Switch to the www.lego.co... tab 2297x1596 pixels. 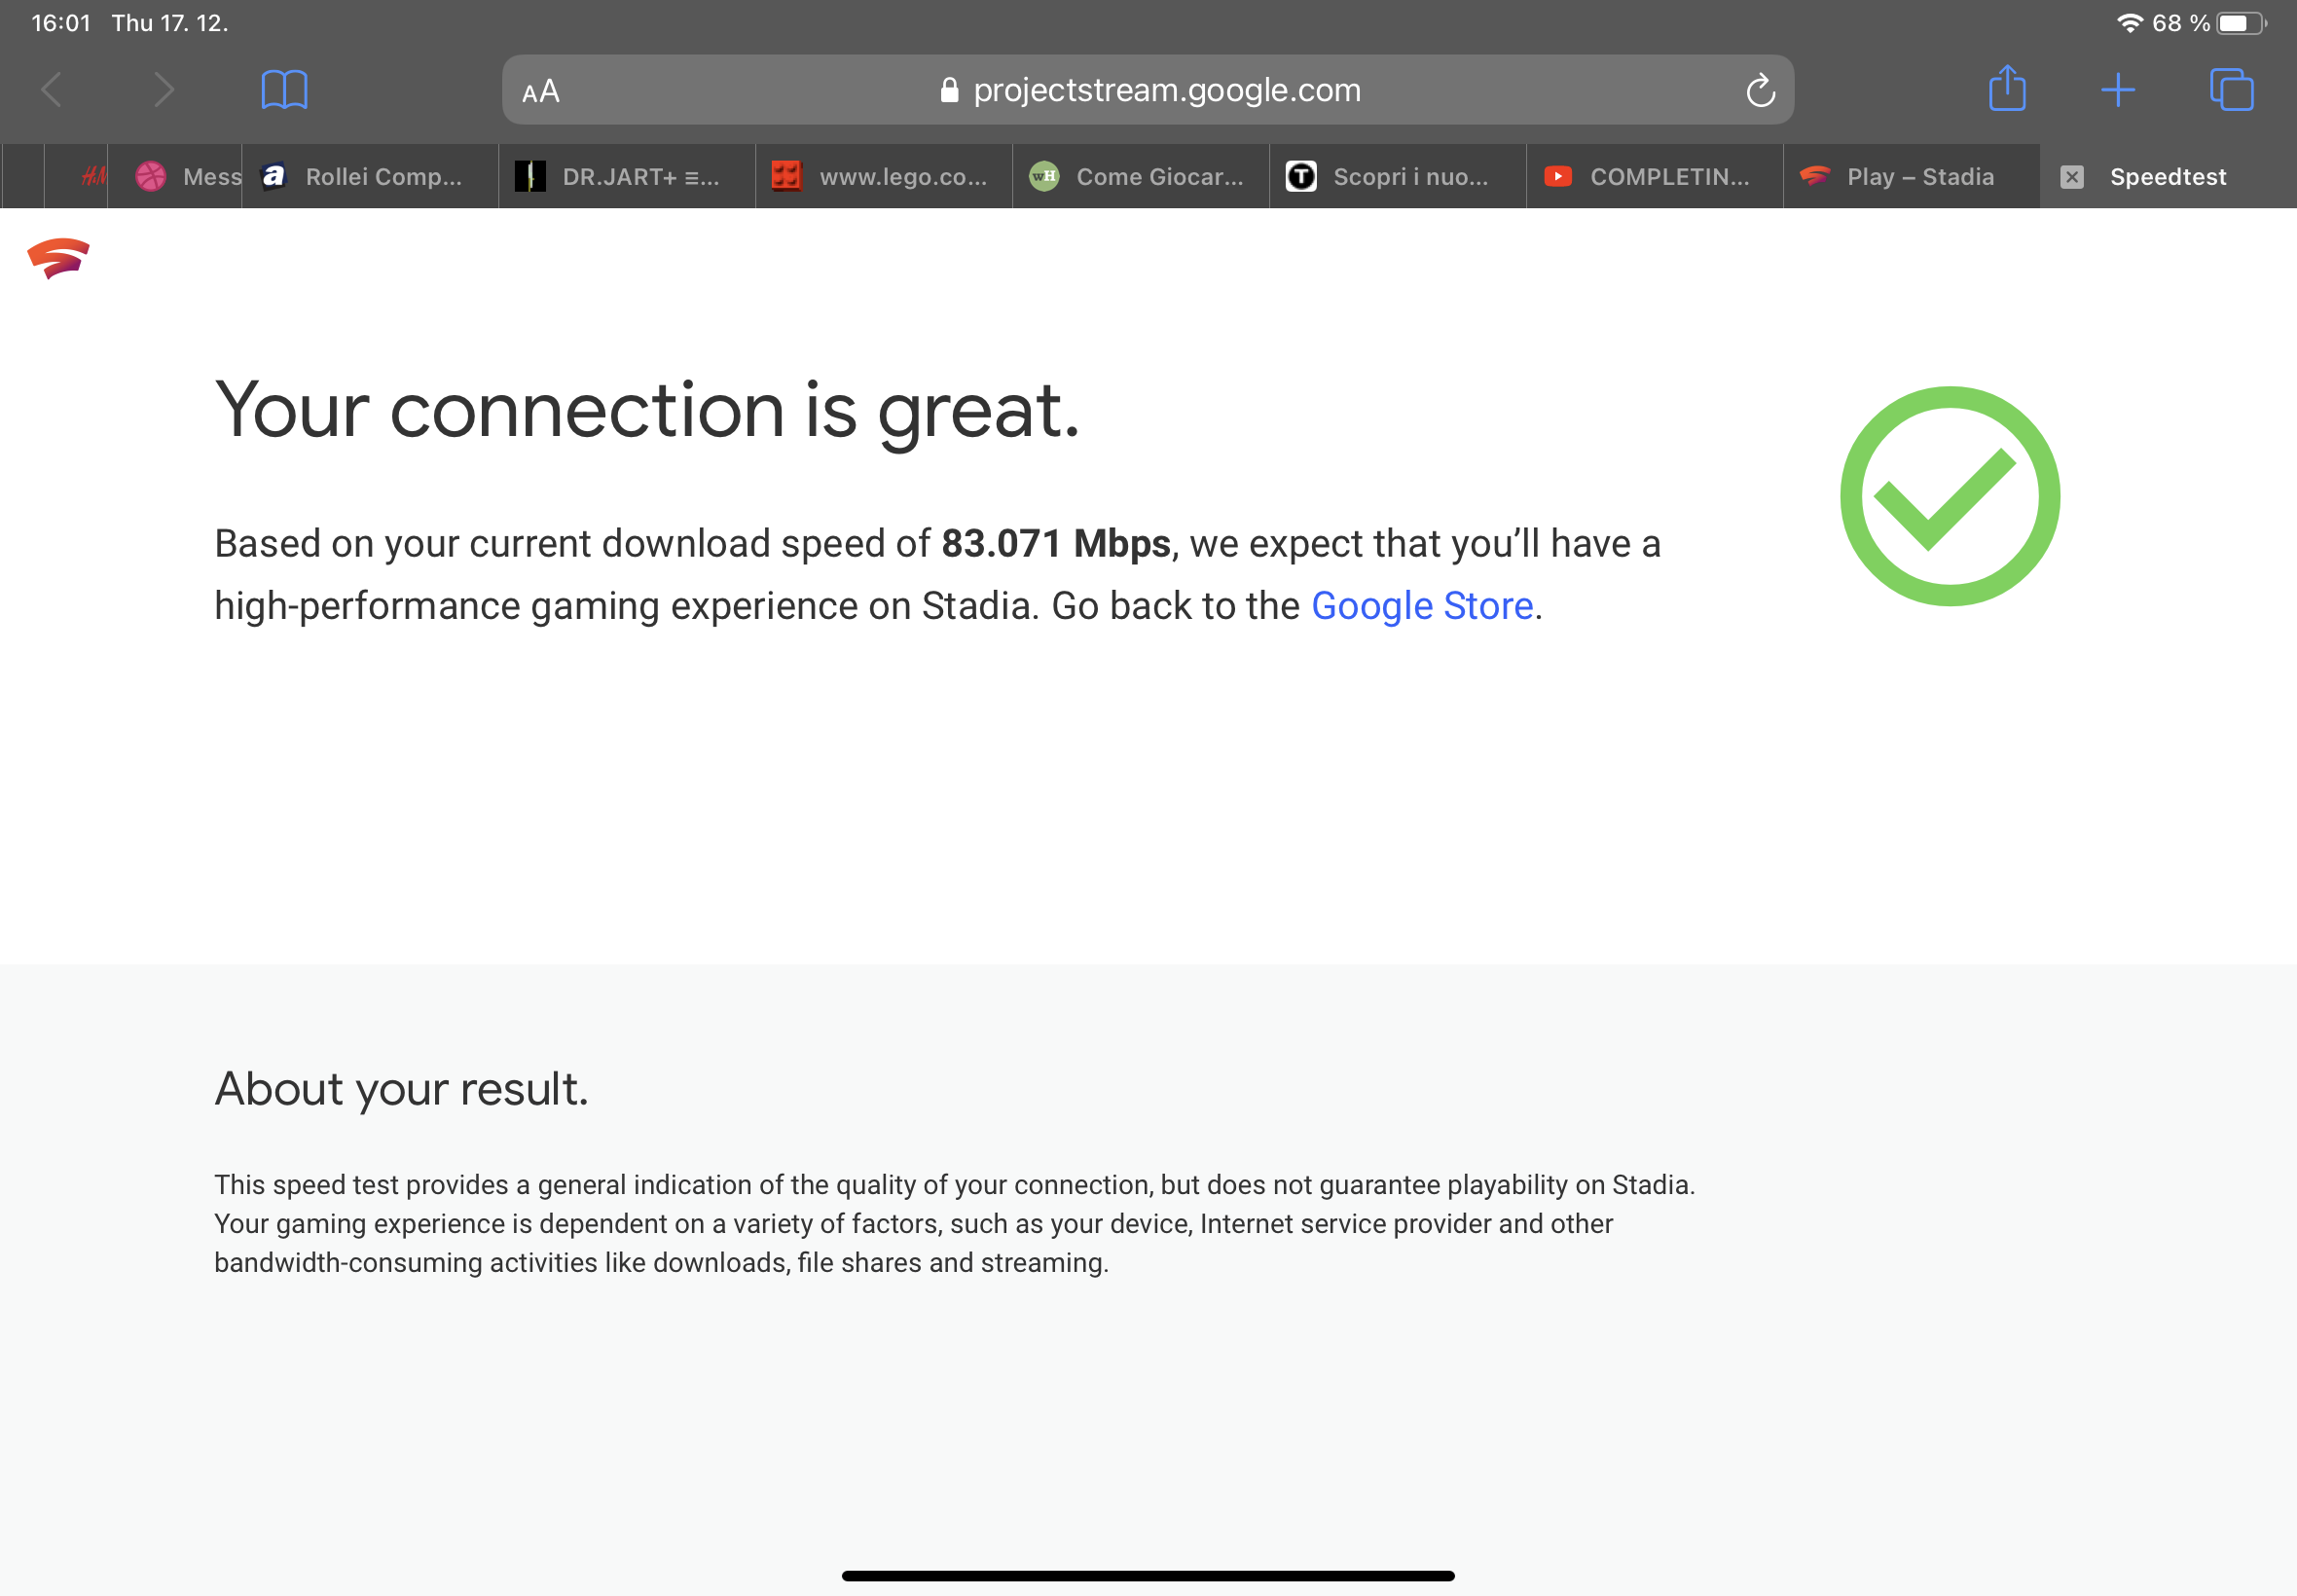[x=884, y=177]
